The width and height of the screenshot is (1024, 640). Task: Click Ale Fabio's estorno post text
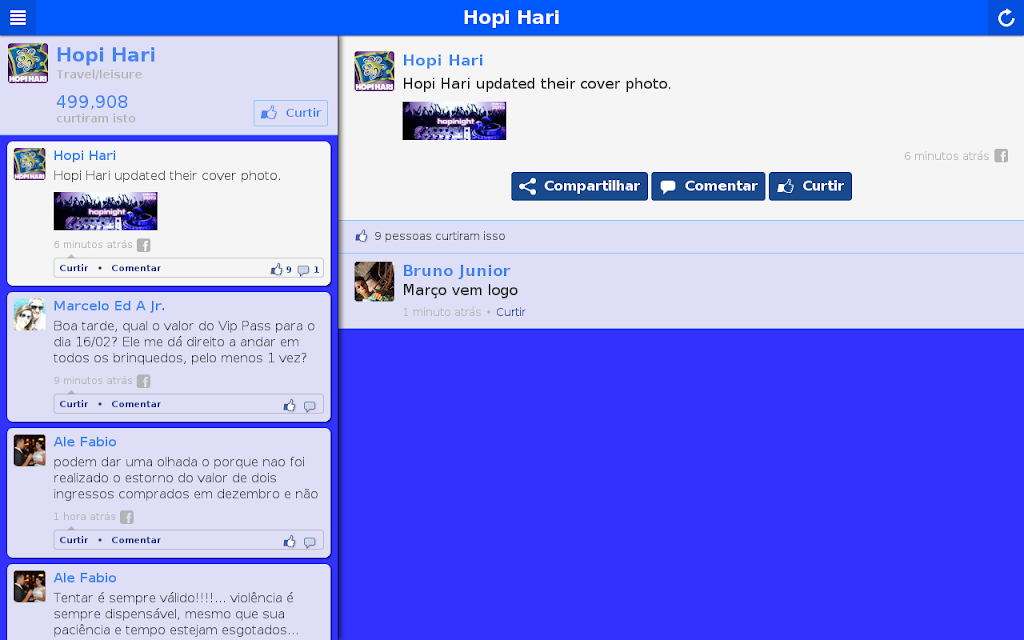click(x=185, y=477)
